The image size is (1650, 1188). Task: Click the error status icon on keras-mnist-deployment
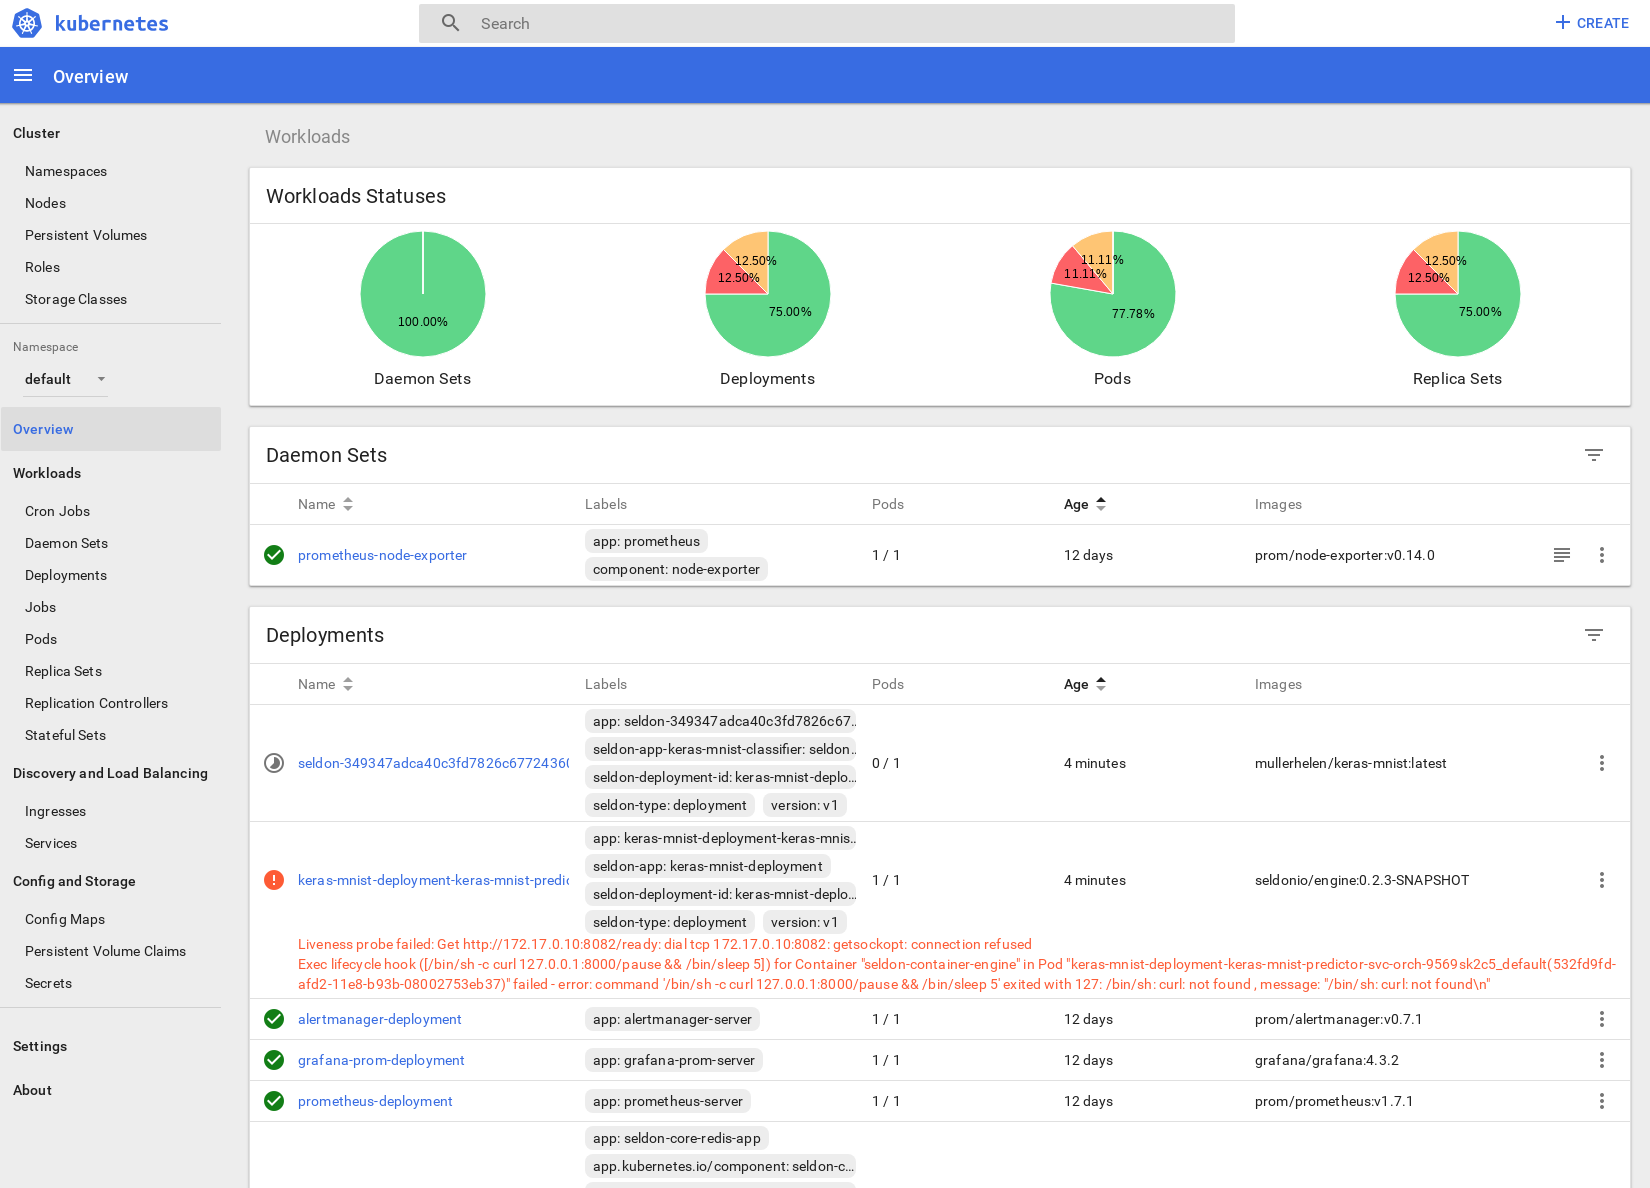[274, 880]
